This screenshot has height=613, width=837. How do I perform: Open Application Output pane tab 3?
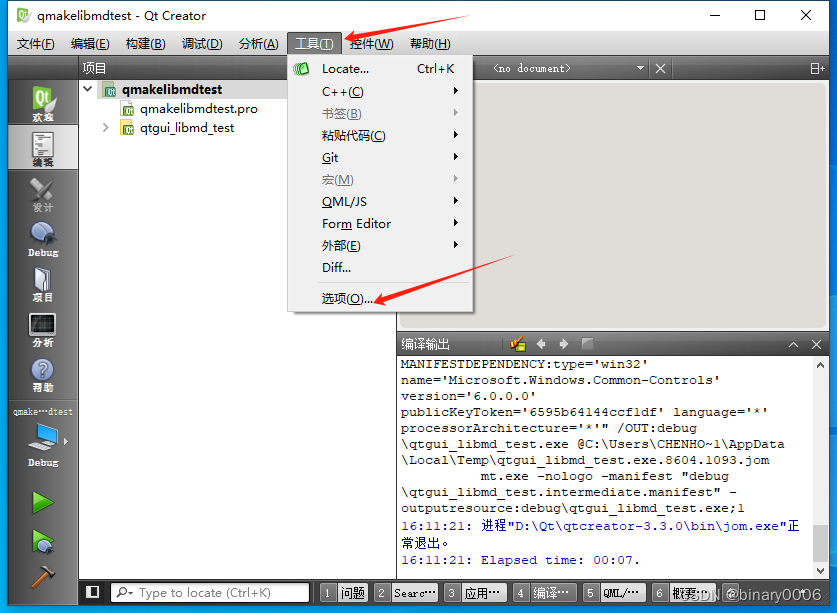(x=475, y=592)
